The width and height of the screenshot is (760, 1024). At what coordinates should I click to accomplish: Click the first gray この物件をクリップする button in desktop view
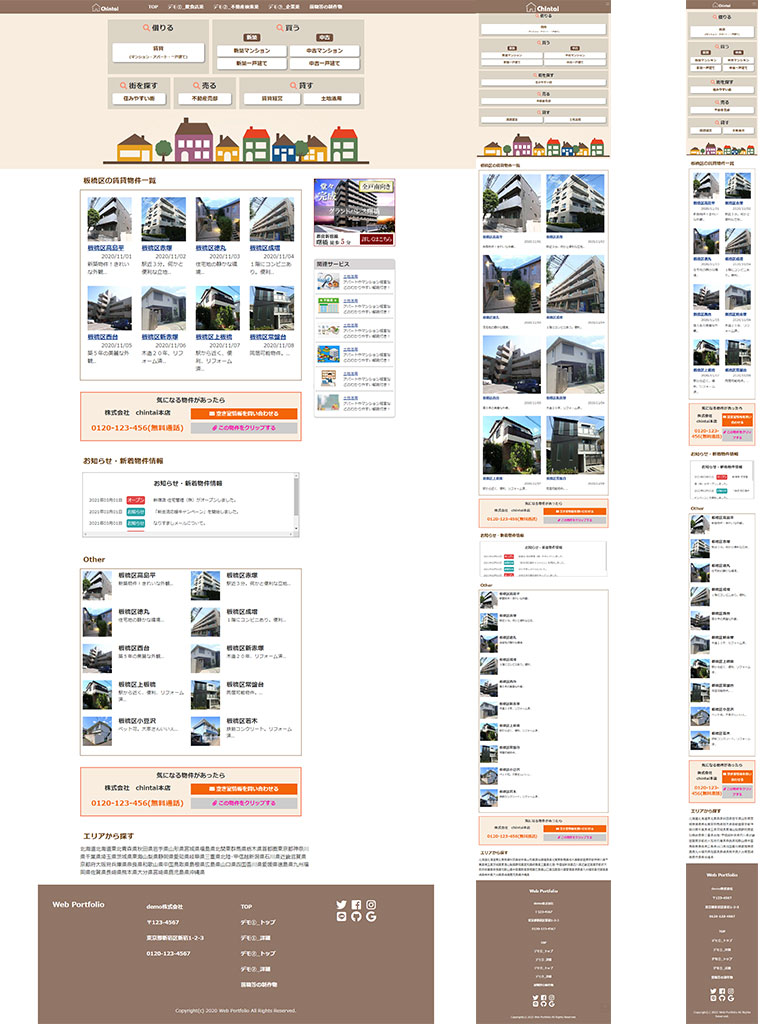pyautogui.click(x=245, y=427)
